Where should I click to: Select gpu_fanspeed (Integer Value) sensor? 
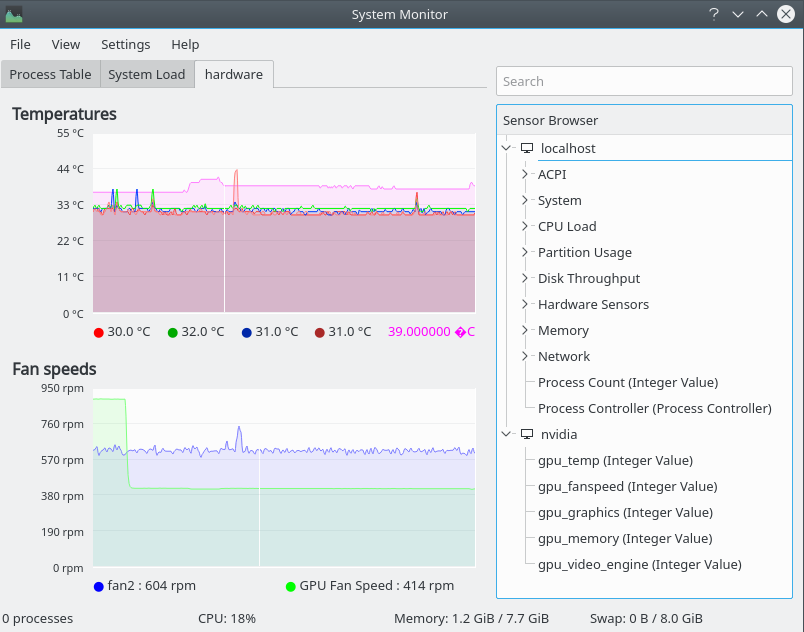pos(628,486)
